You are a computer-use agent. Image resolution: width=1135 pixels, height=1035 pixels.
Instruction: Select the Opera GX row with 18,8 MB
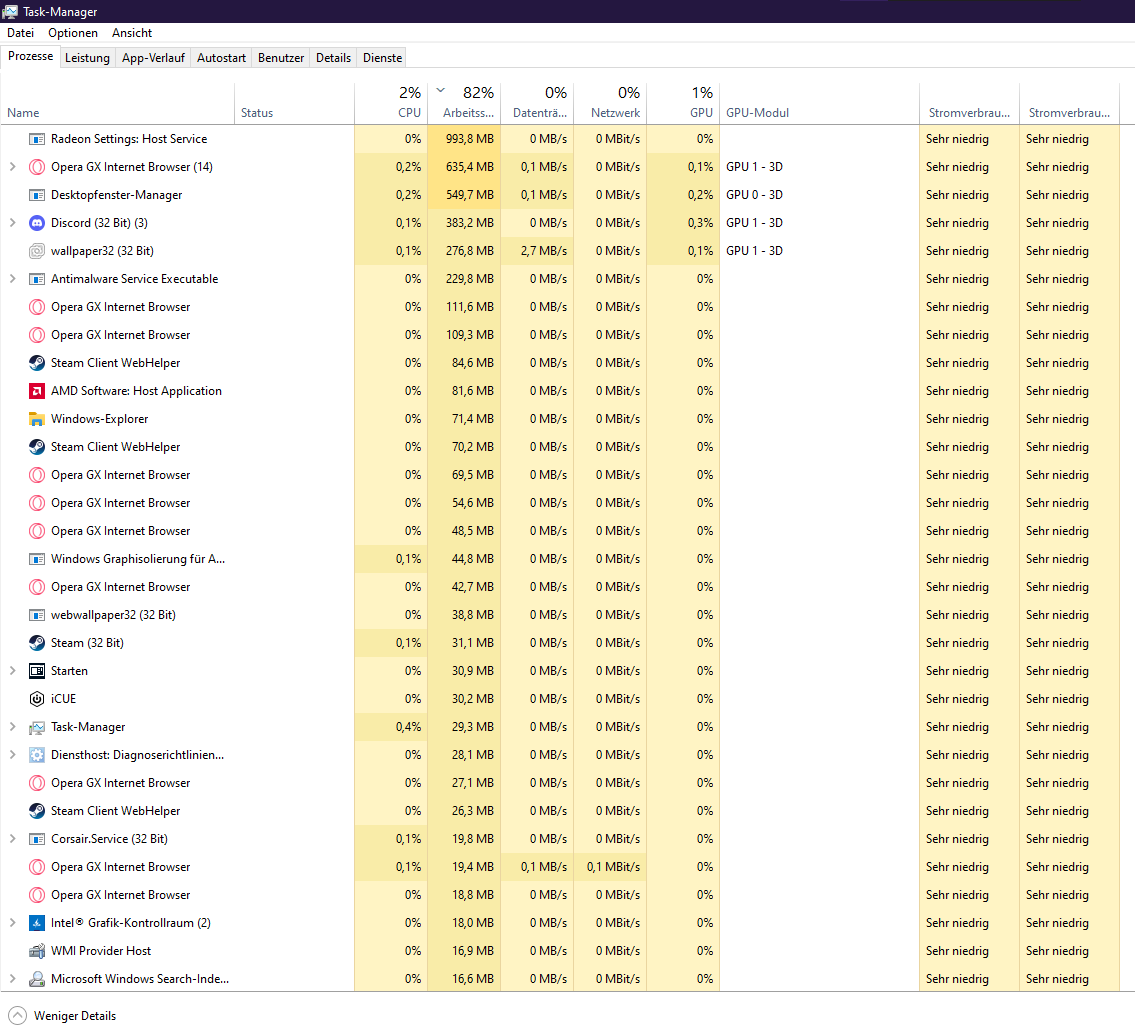[560, 895]
